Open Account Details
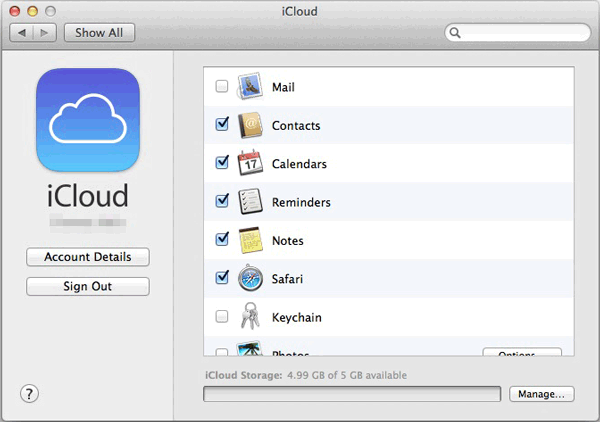 (88, 257)
